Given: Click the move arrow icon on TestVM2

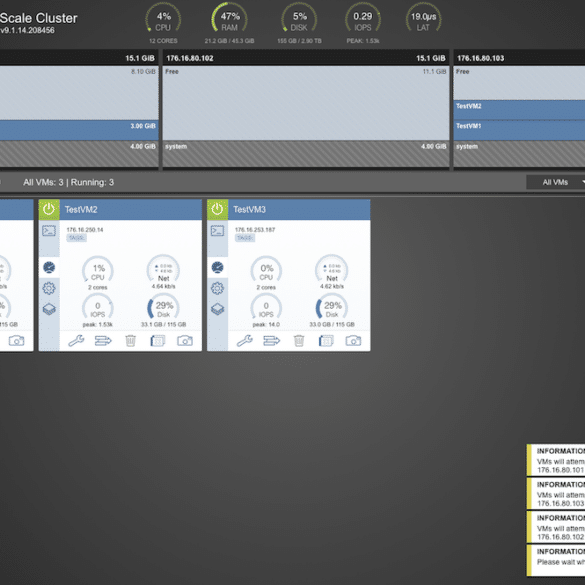Looking at the screenshot, I should pyautogui.click(x=103, y=341).
